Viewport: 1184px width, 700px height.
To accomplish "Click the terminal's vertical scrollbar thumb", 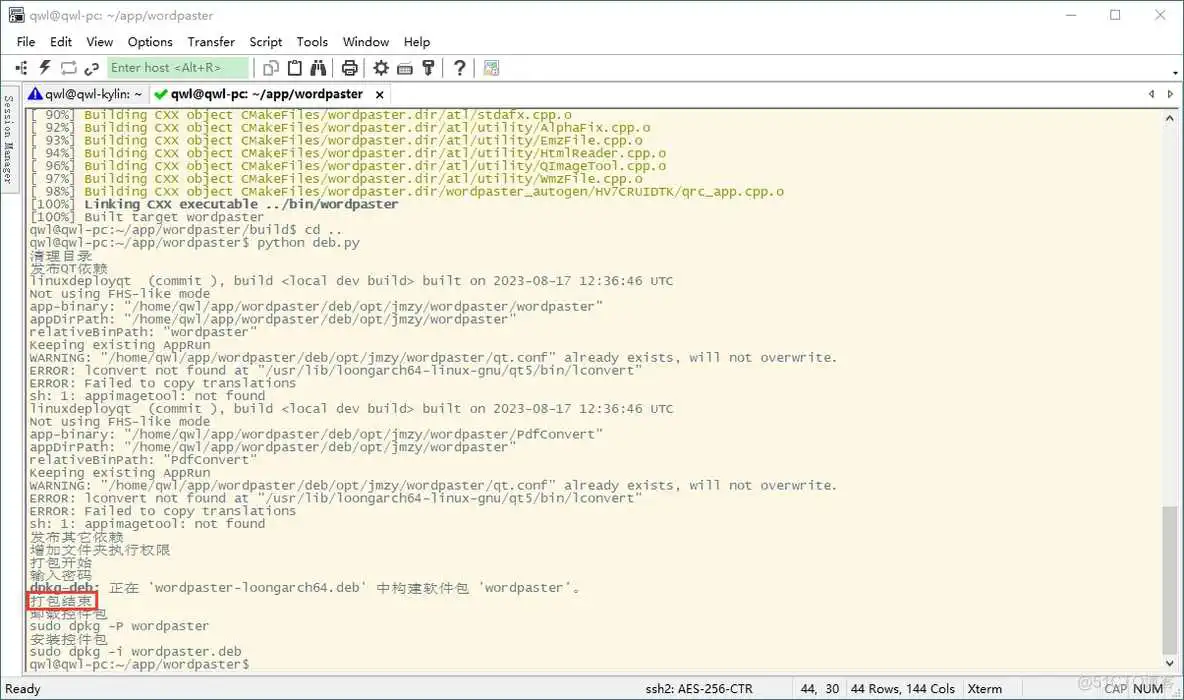I will click(x=1169, y=578).
